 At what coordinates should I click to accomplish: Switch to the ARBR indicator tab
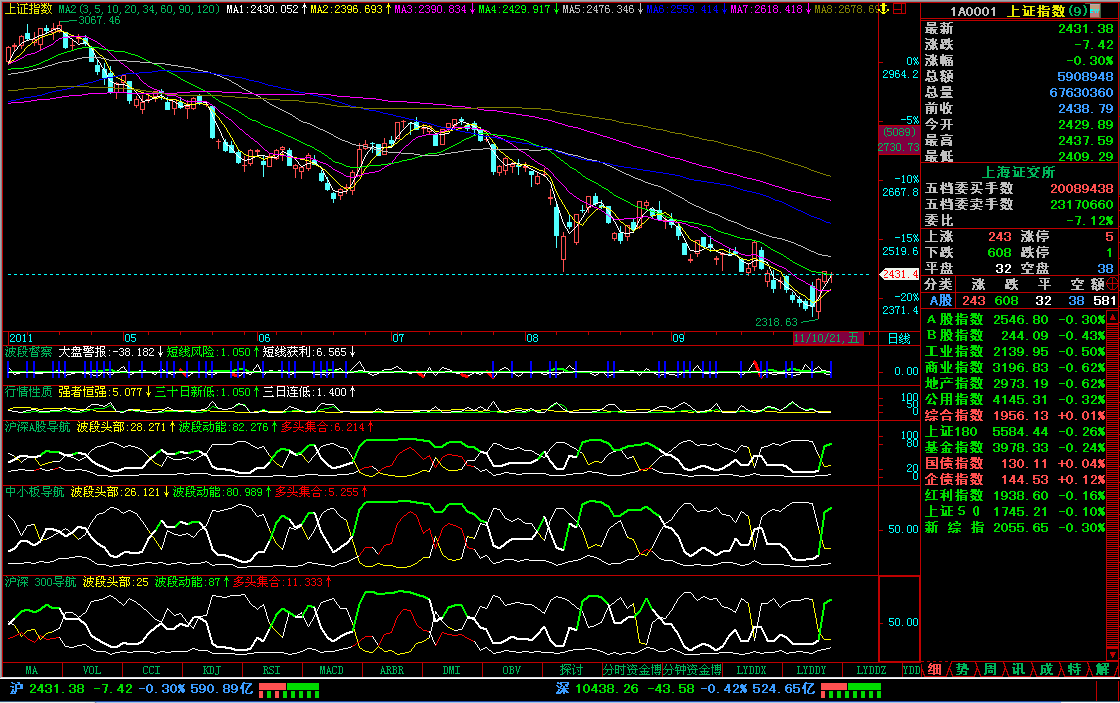391,670
